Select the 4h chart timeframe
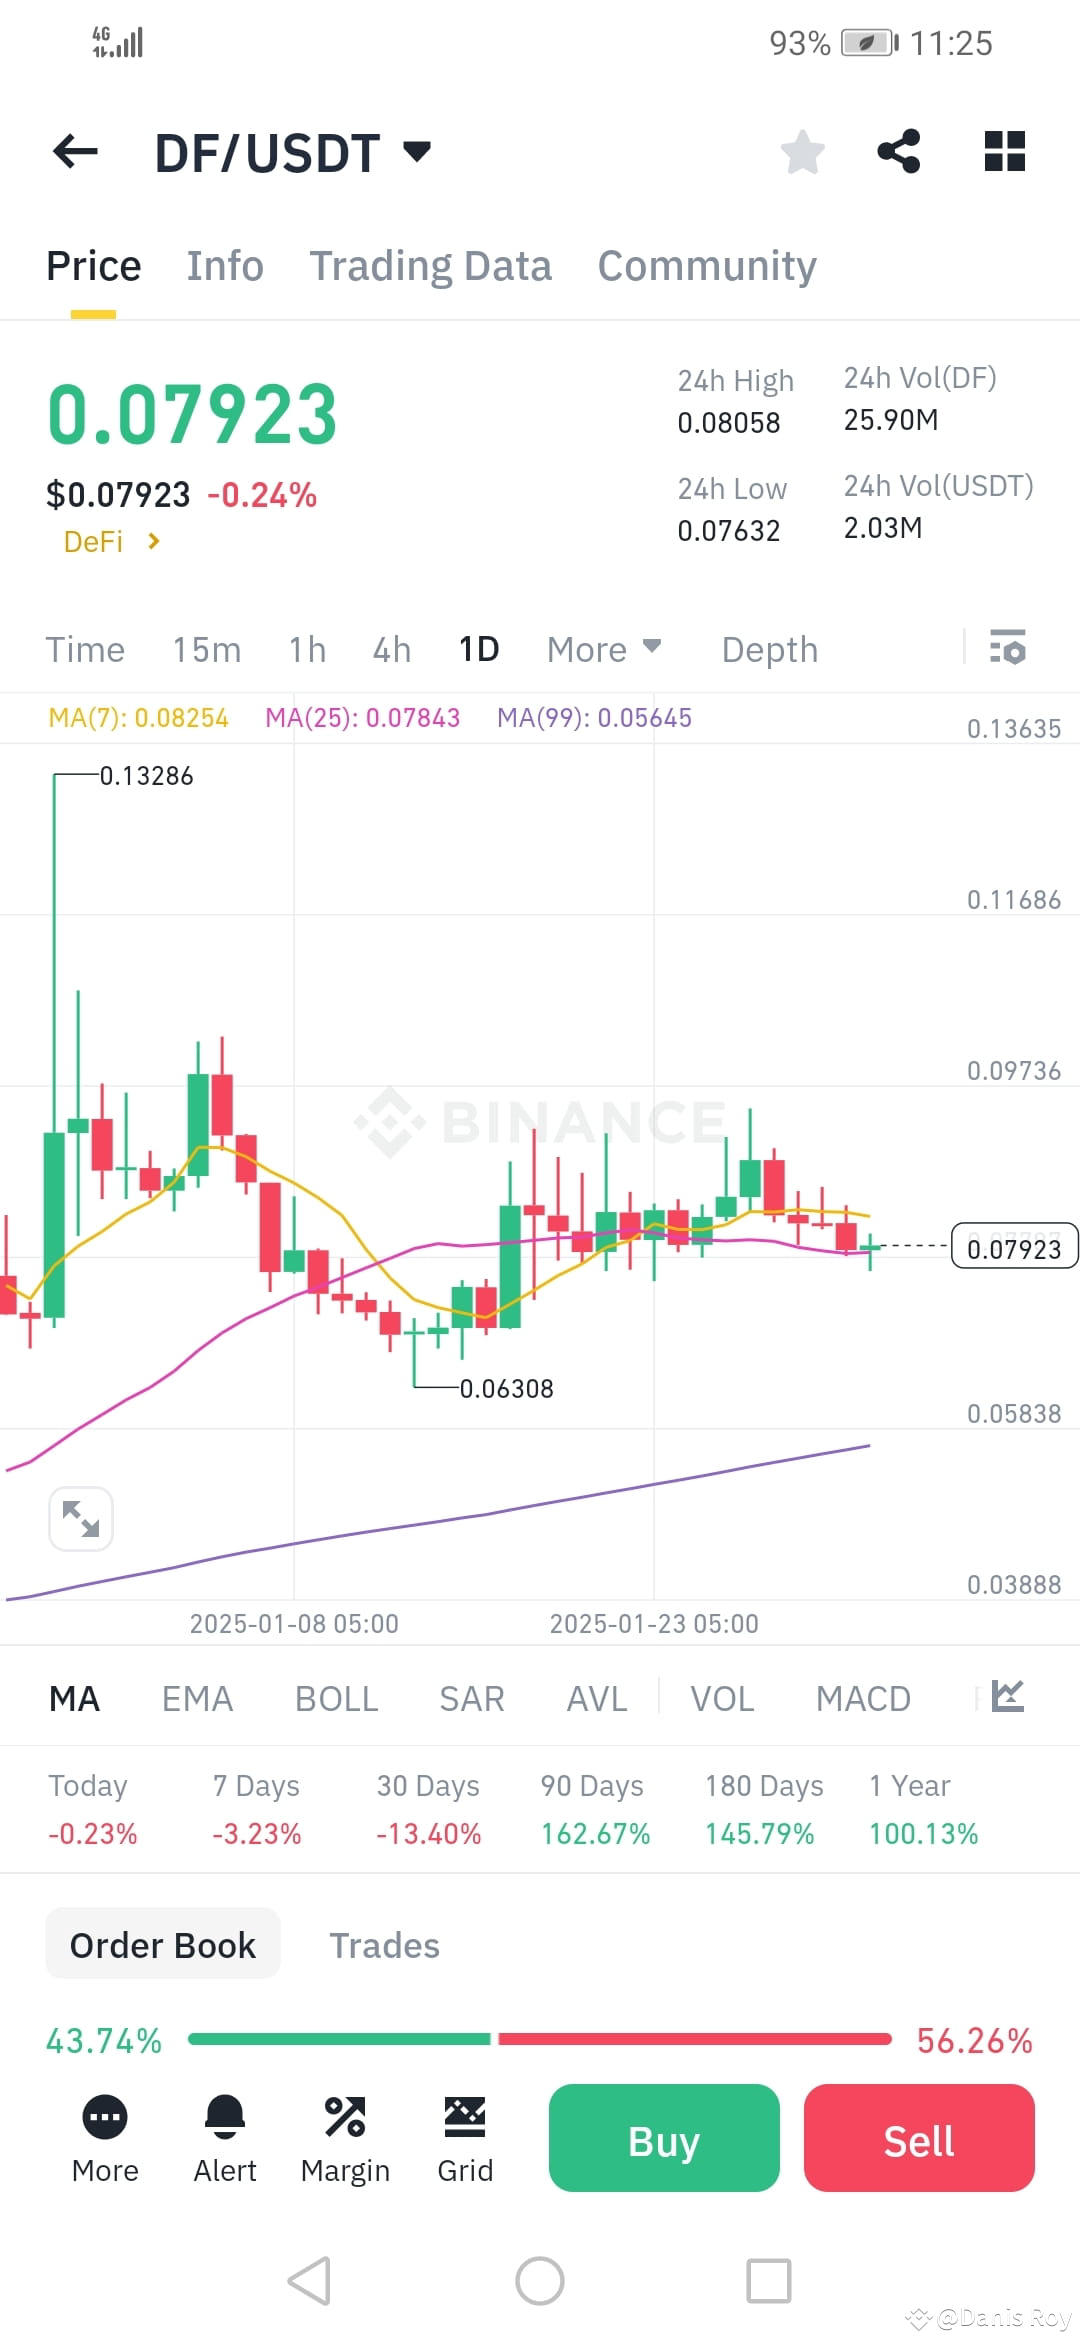The height and width of the screenshot is (2340, 1080). click(391, 649)
